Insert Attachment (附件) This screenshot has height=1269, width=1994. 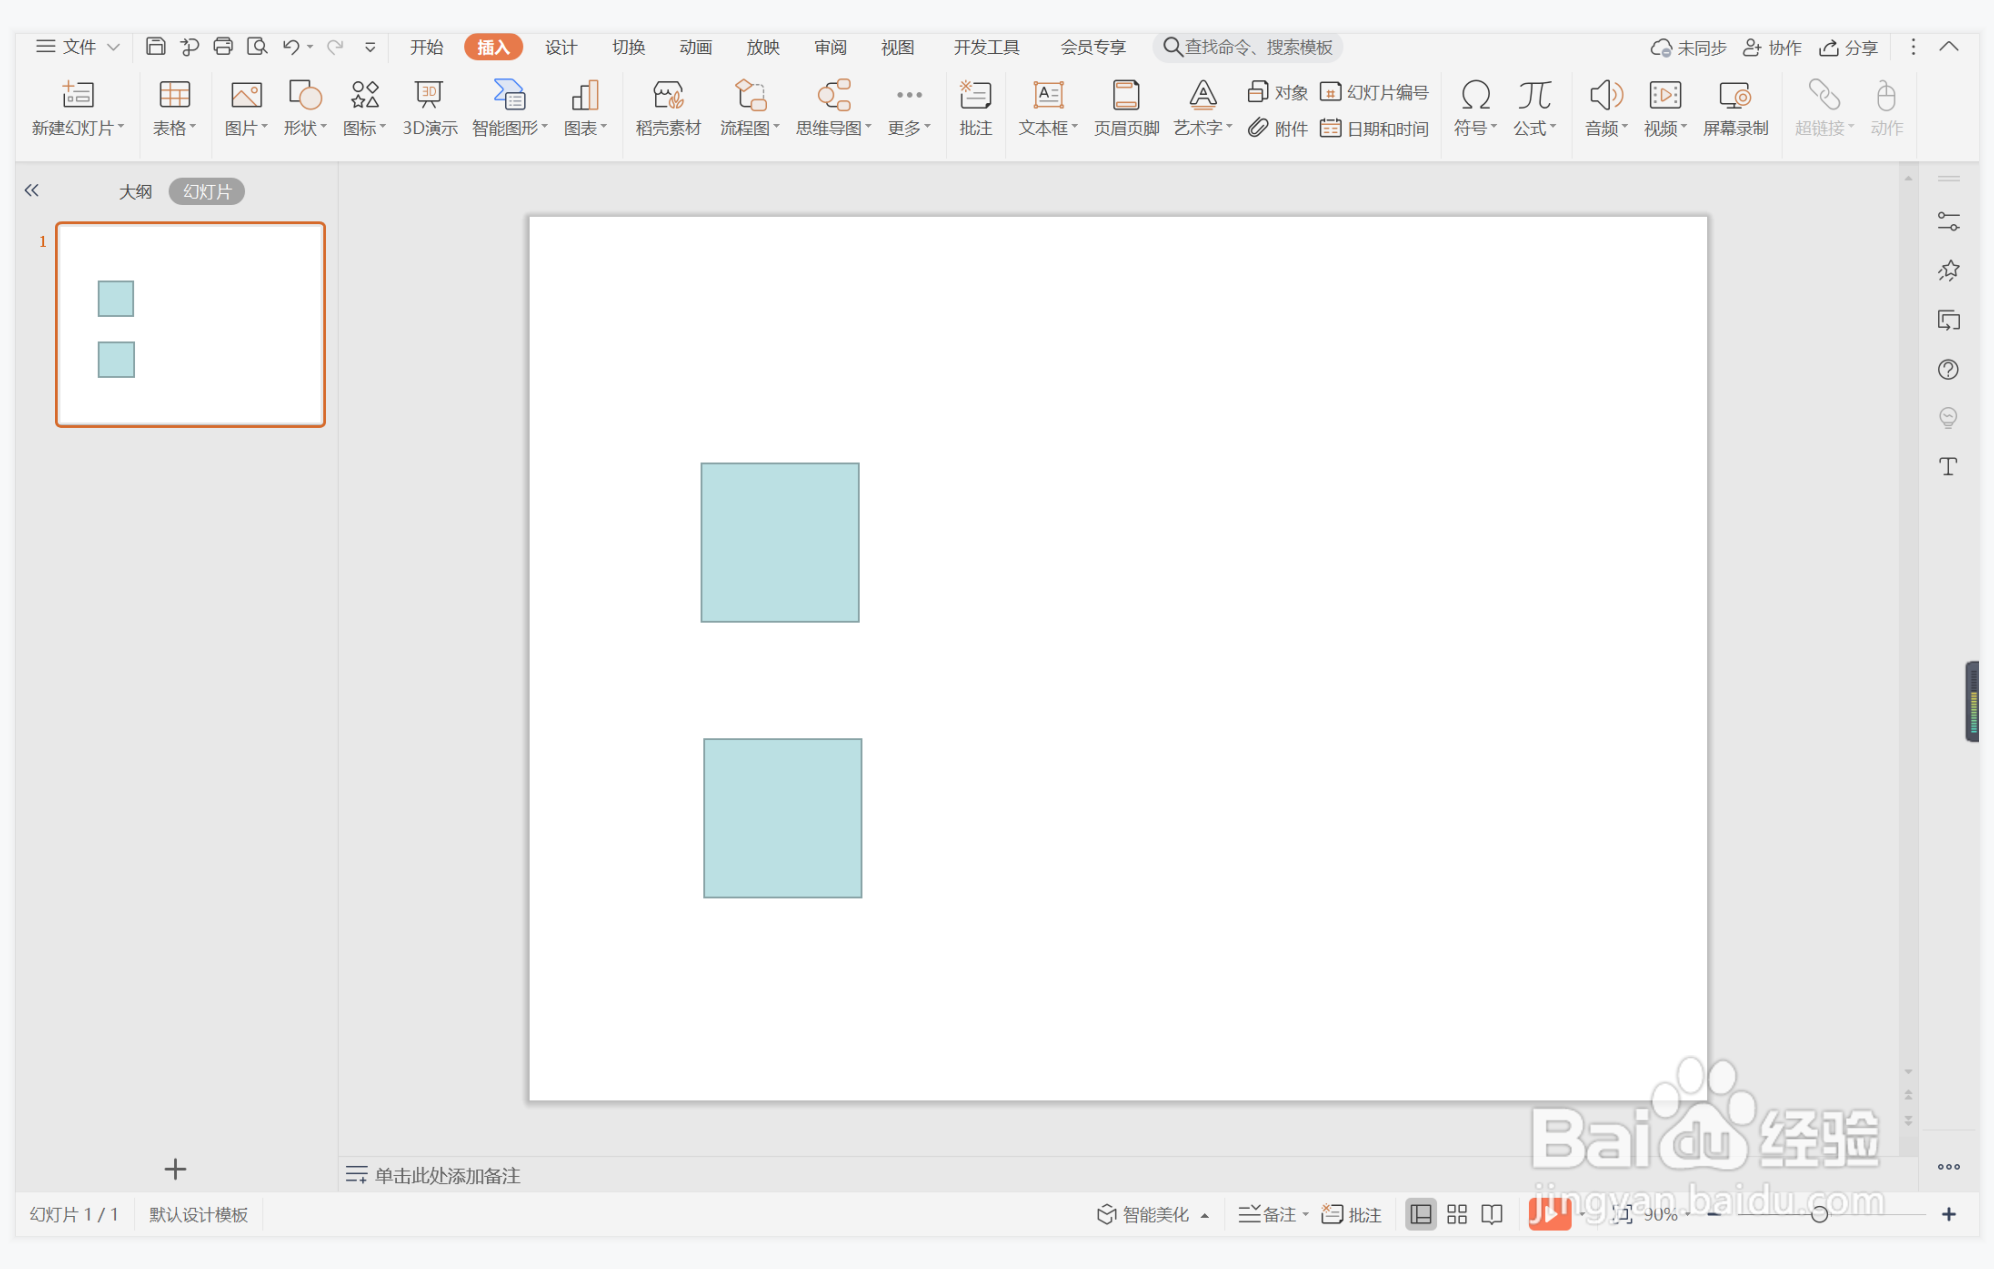click(1277, 128)
